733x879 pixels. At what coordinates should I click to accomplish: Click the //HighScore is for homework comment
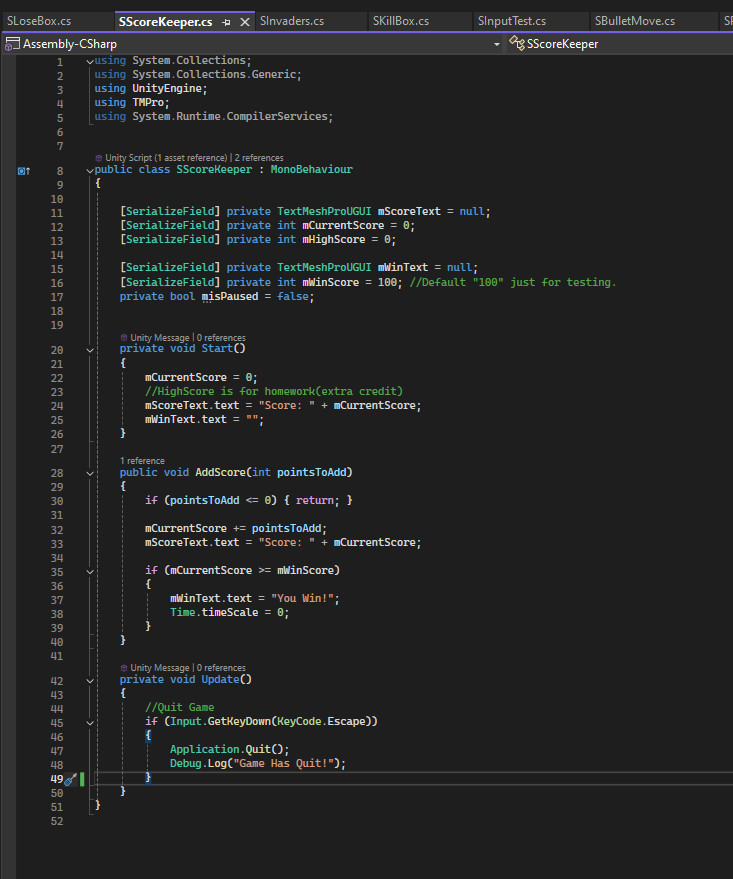click(x=273, y=391)
